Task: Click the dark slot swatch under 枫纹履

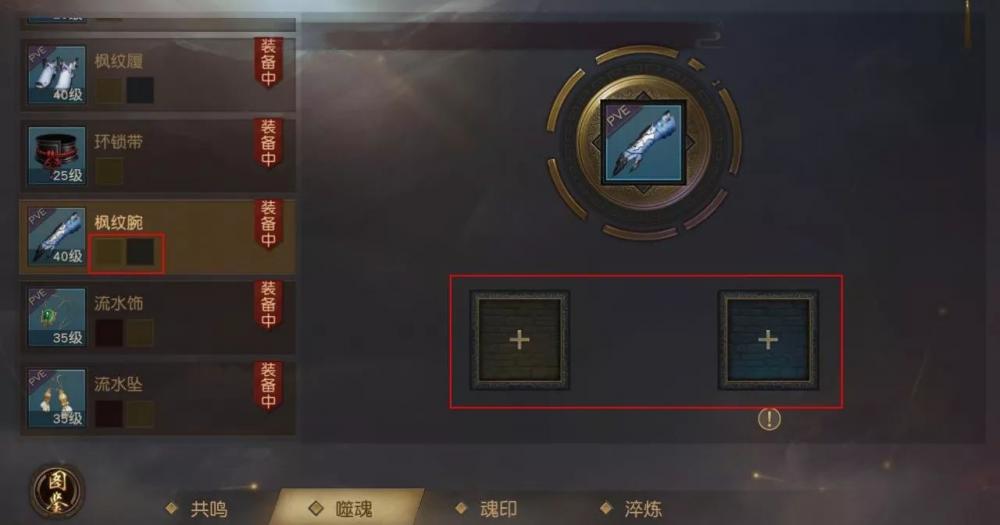Action: (x=140, y=91)
